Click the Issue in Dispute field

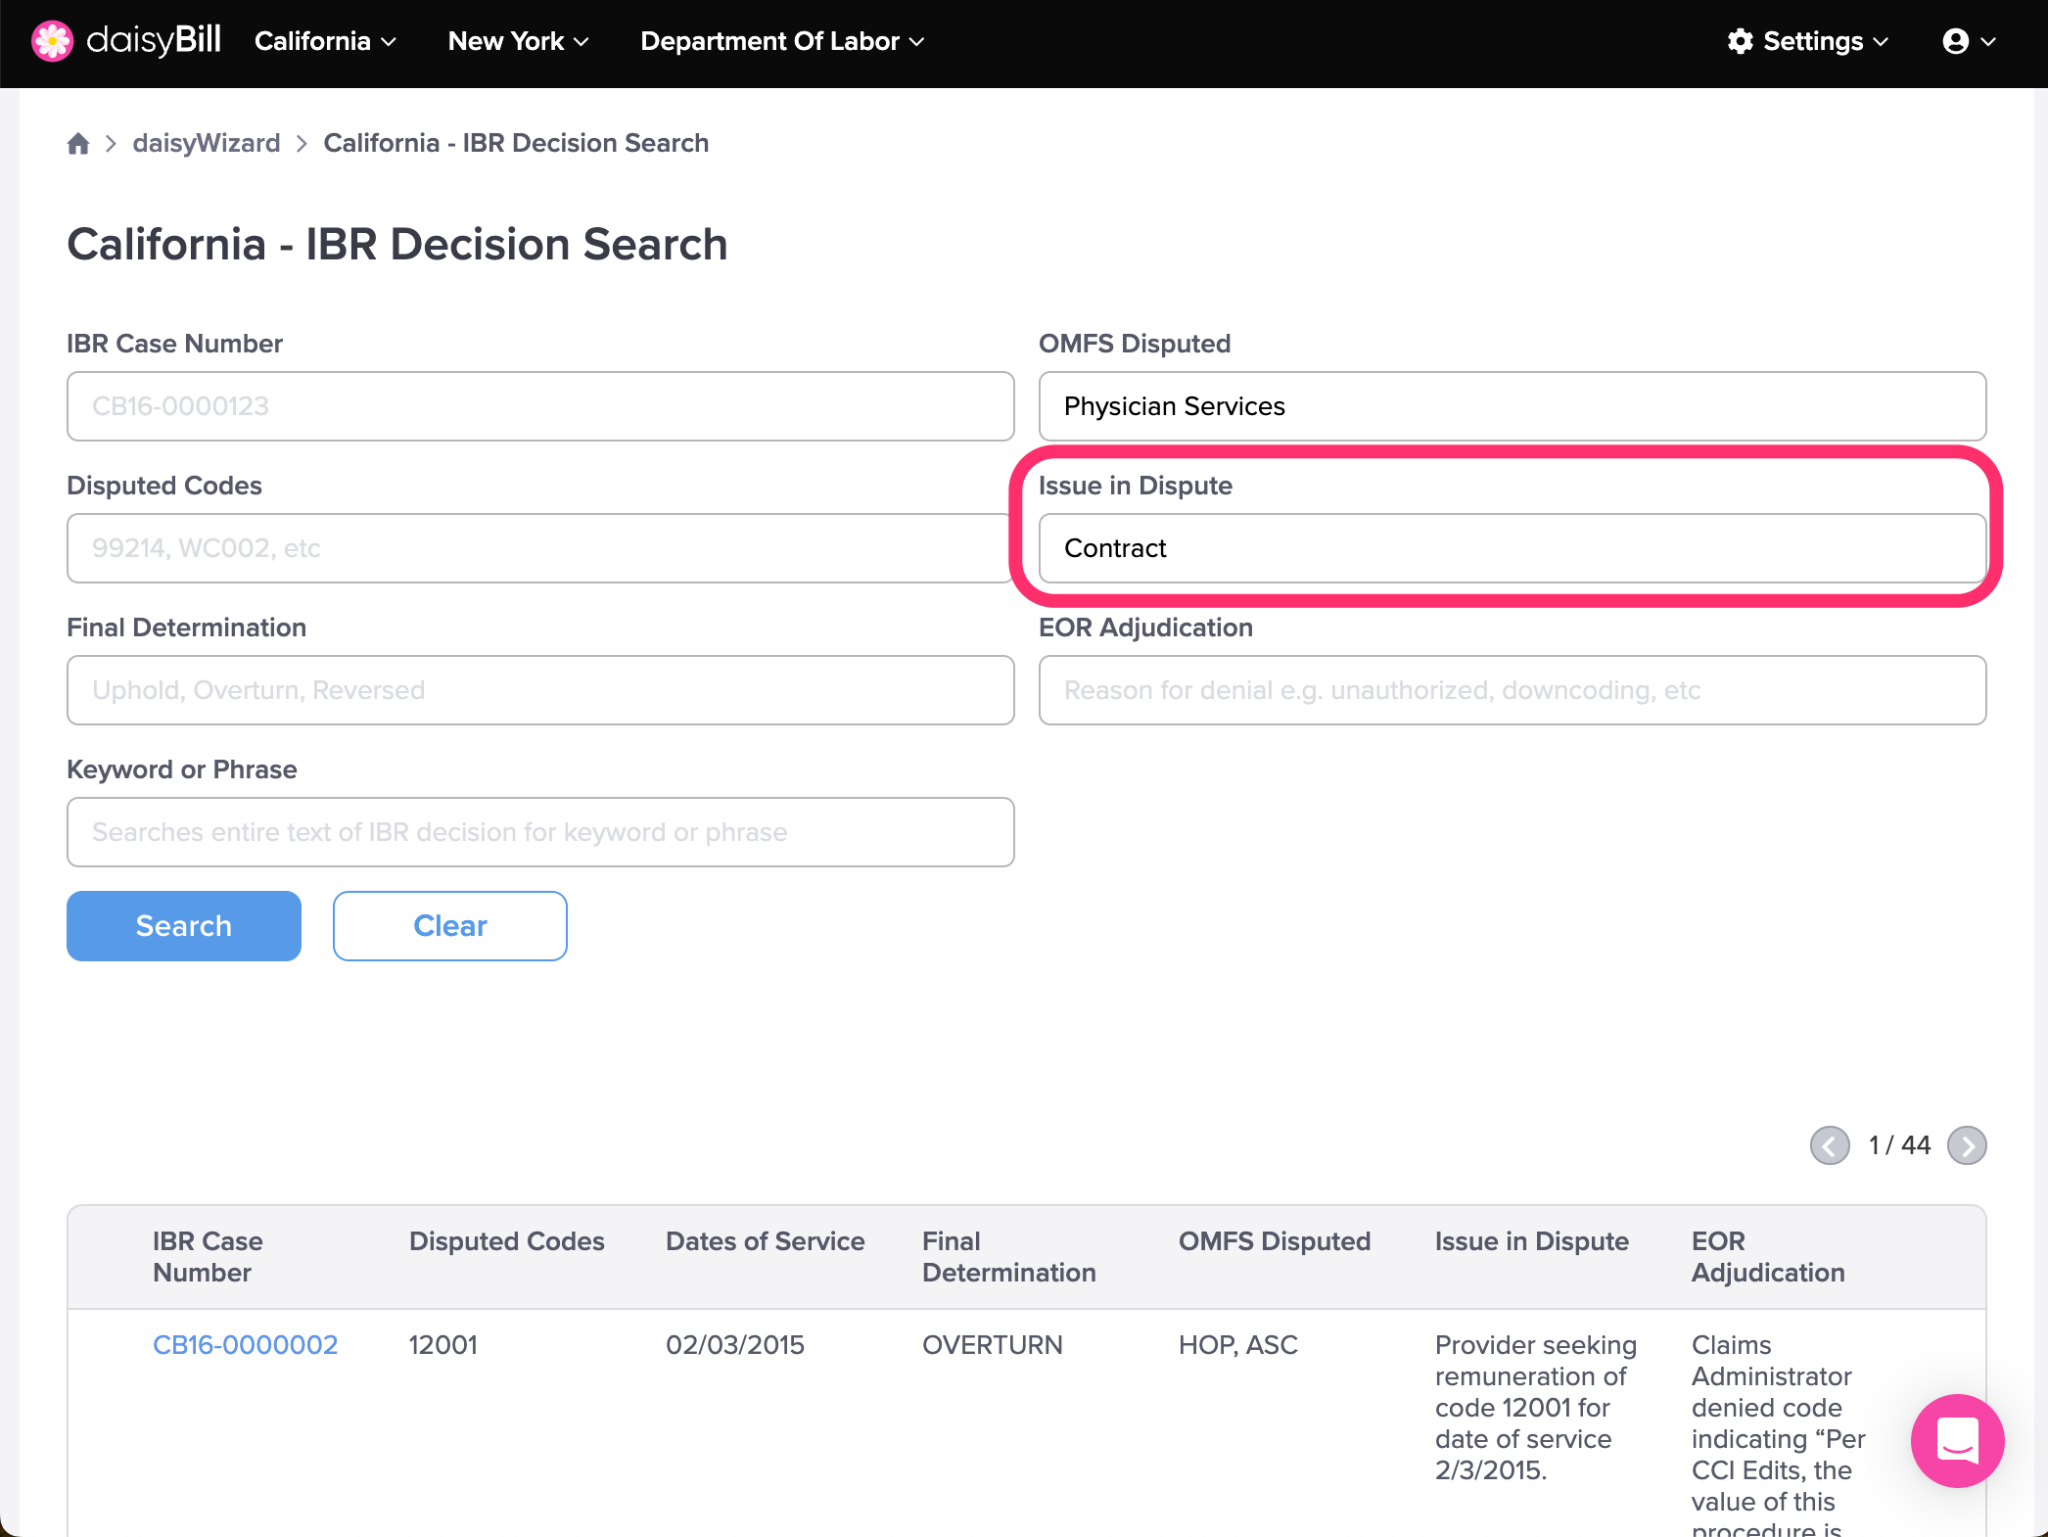click(x=1512, y=548)
